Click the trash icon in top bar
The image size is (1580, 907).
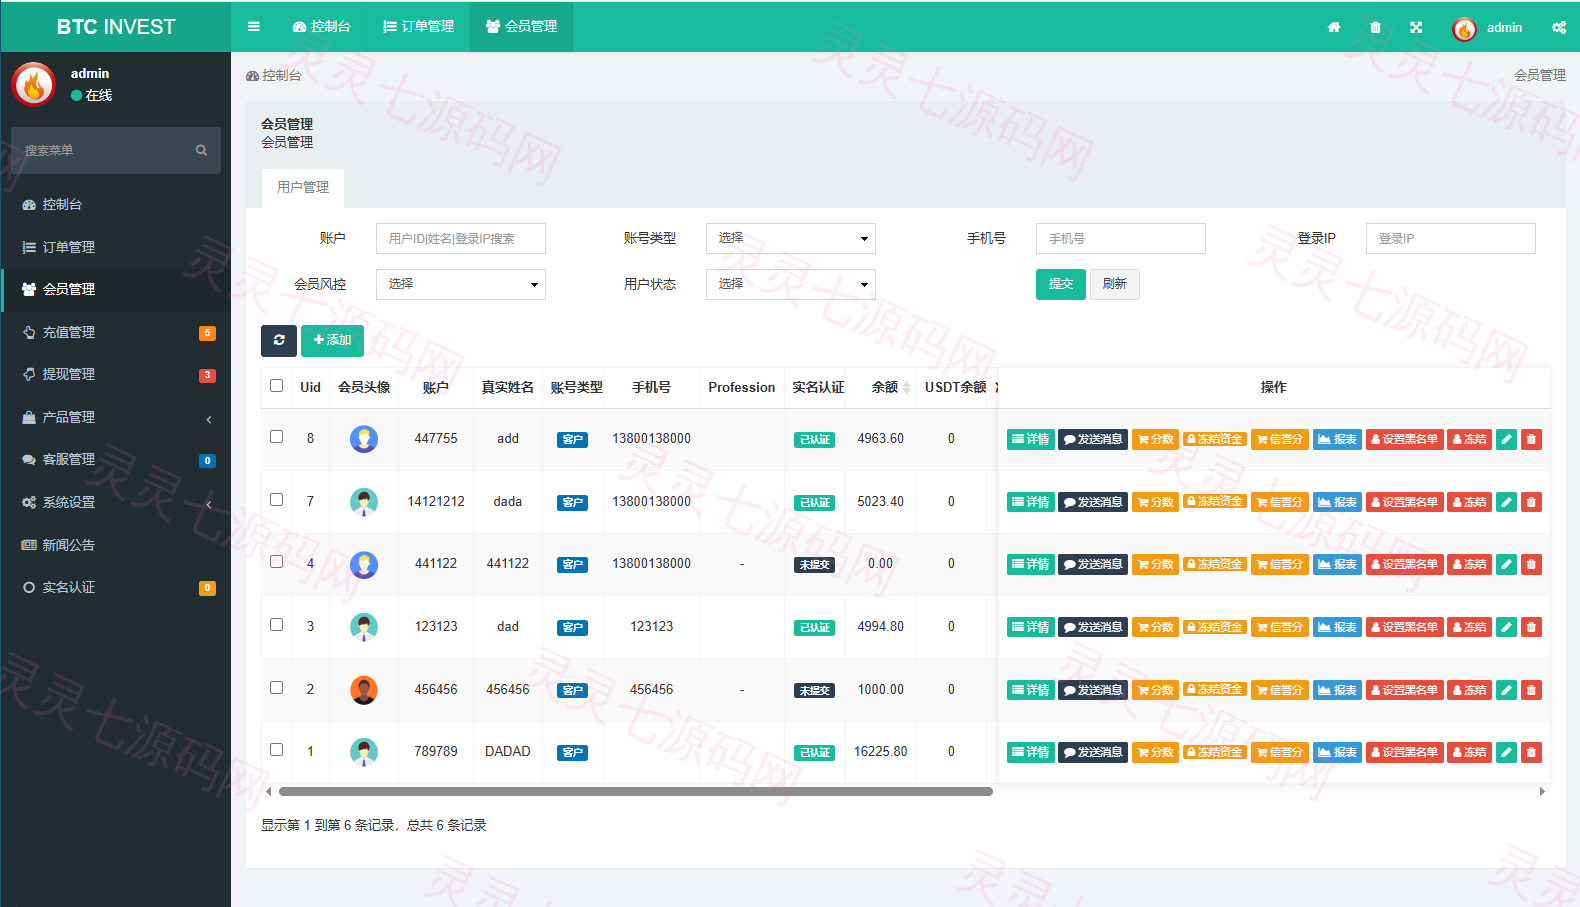[1375, 27]
